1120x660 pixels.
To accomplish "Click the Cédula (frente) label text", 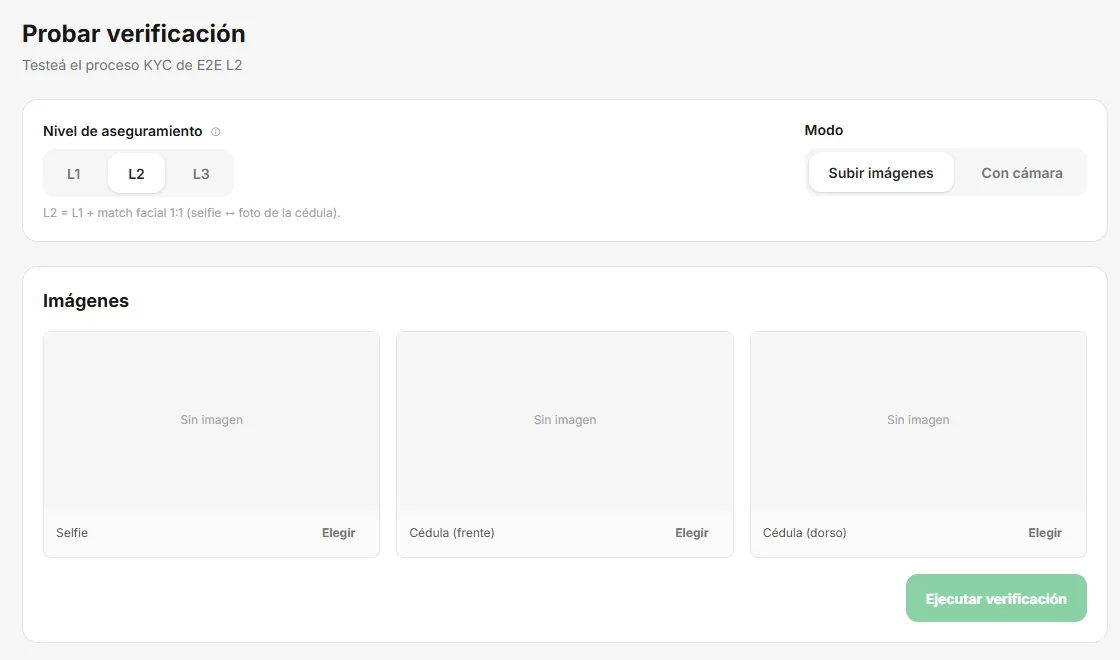I will [x=452, y=533].
